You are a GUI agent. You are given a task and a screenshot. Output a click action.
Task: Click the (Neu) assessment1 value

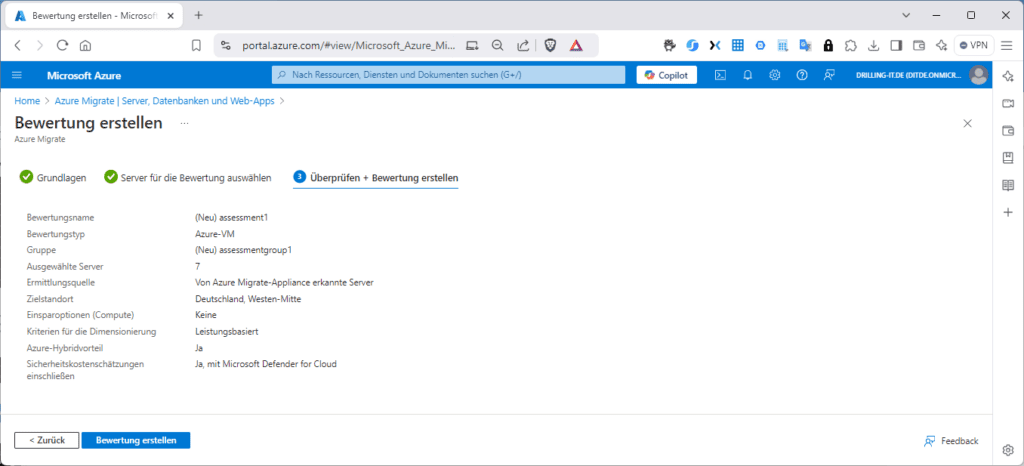(231, 217)
